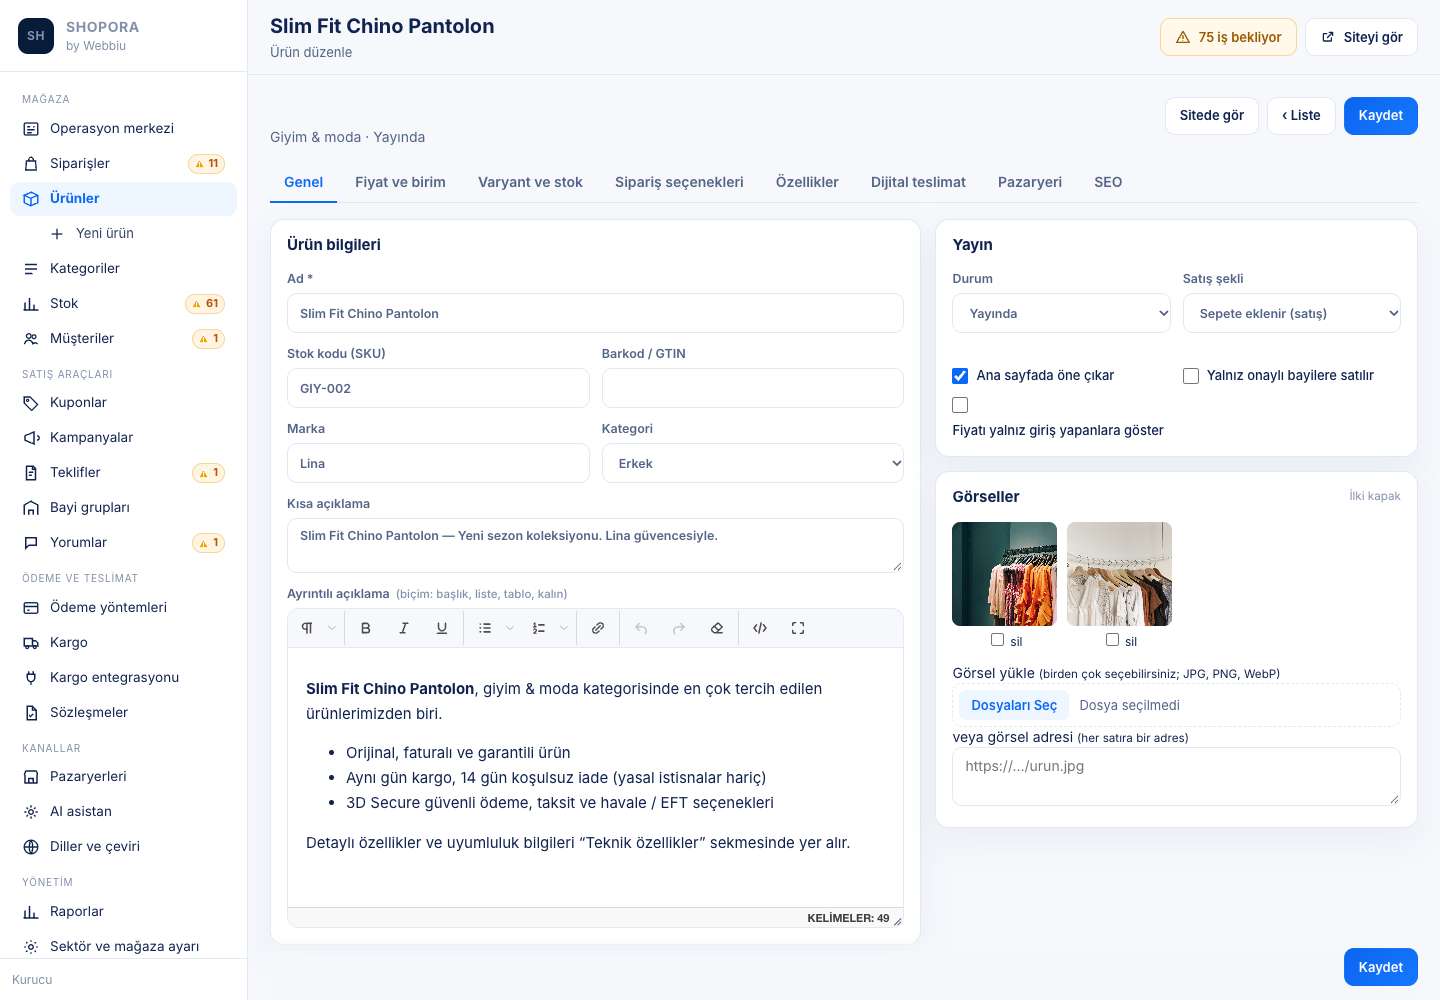This screenshot has height=1000, width=1440.
Task: Tick the Fiyatı yalnız giriş yapanlara göster checkbox
Action: (960, 405)
